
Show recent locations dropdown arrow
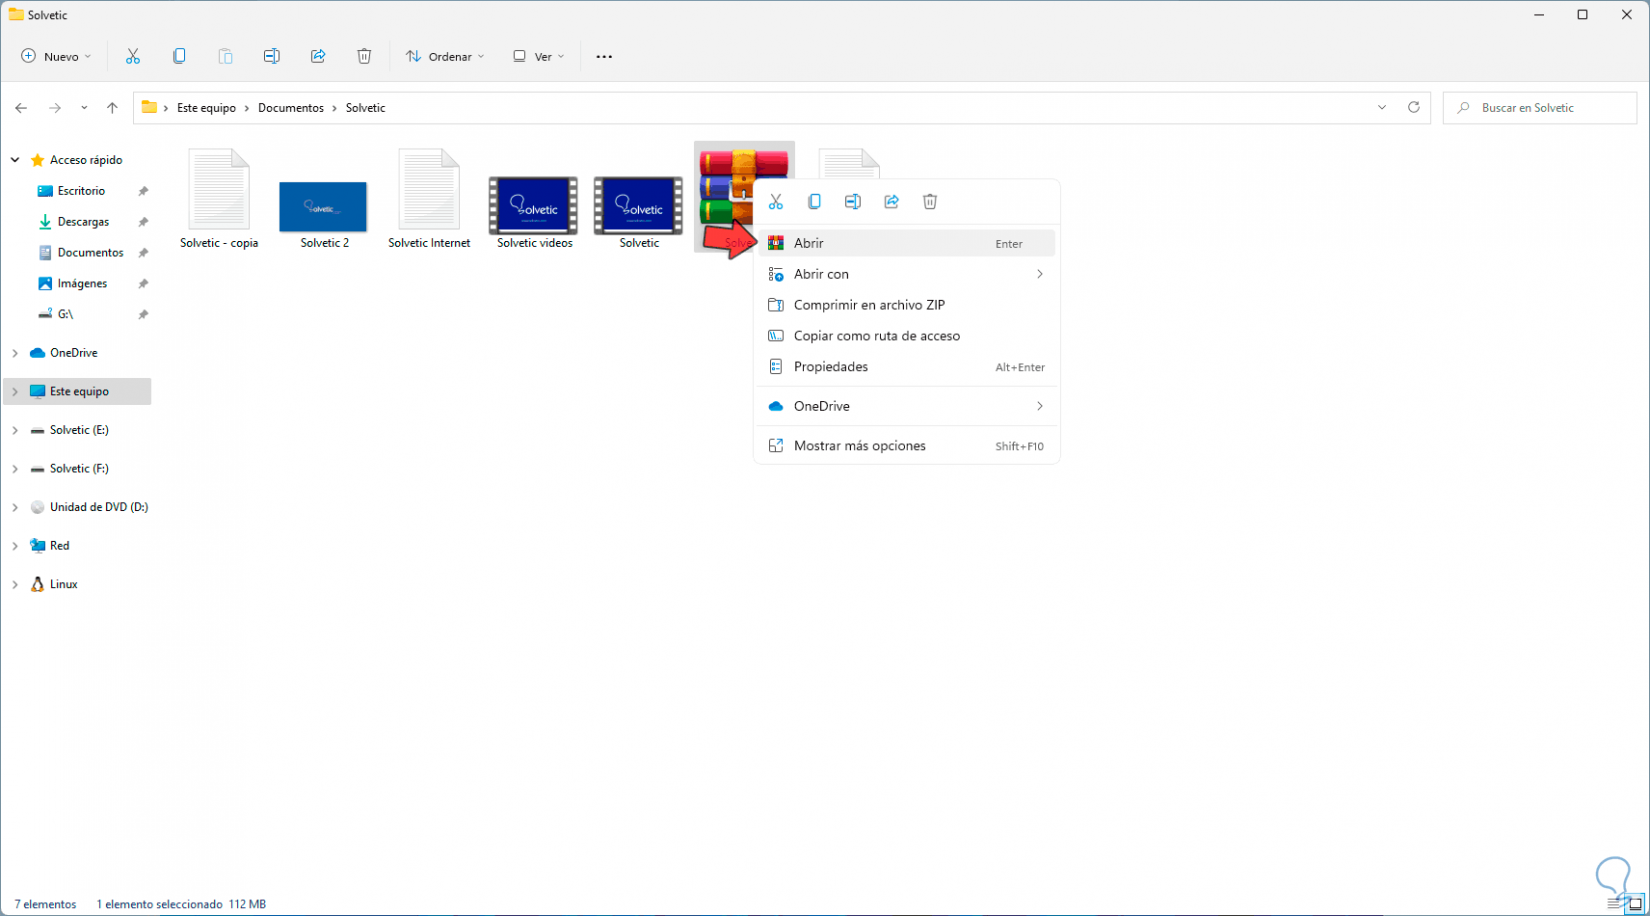(84, 108)
